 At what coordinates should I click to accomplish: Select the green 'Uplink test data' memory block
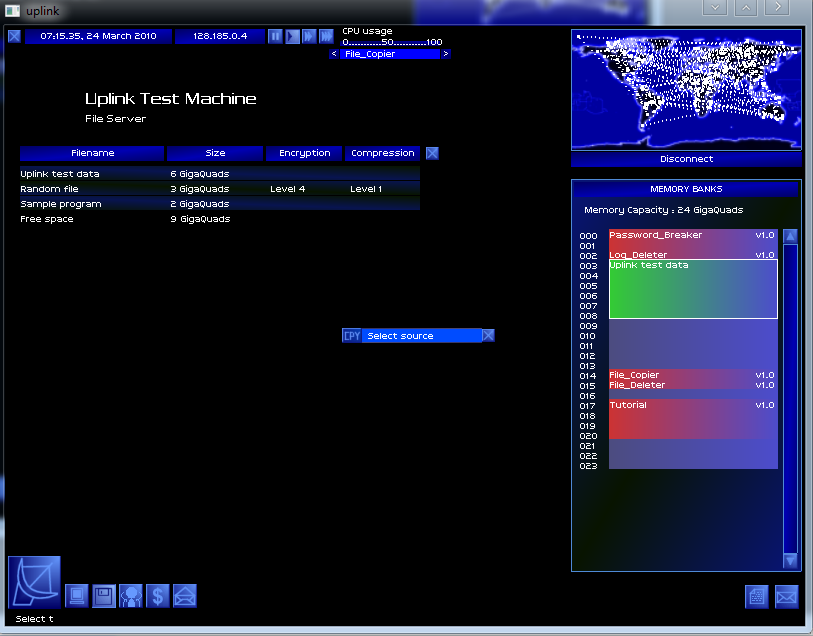[x=693, y=289]
